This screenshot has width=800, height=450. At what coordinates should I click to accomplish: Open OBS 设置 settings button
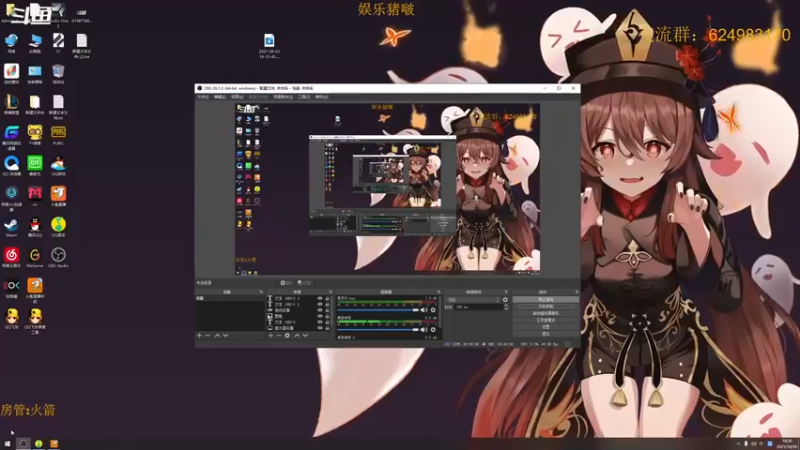pos(545,327)
